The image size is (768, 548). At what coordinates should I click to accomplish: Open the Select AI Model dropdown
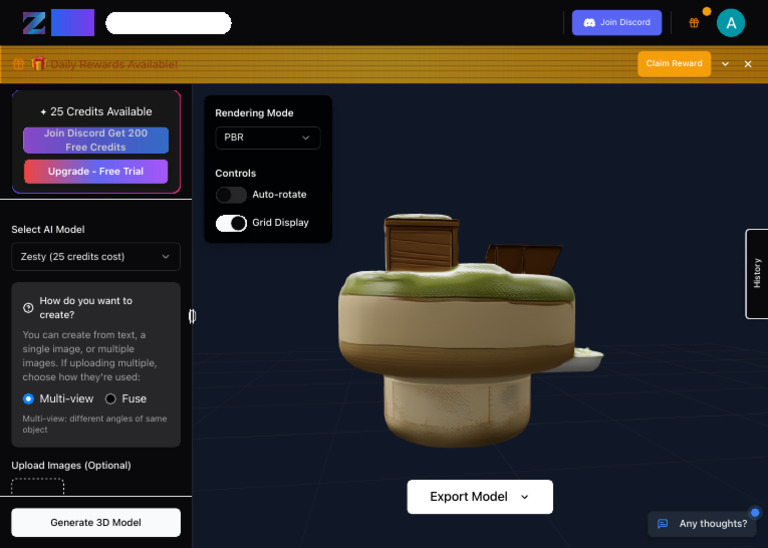(x=96, y=257)
